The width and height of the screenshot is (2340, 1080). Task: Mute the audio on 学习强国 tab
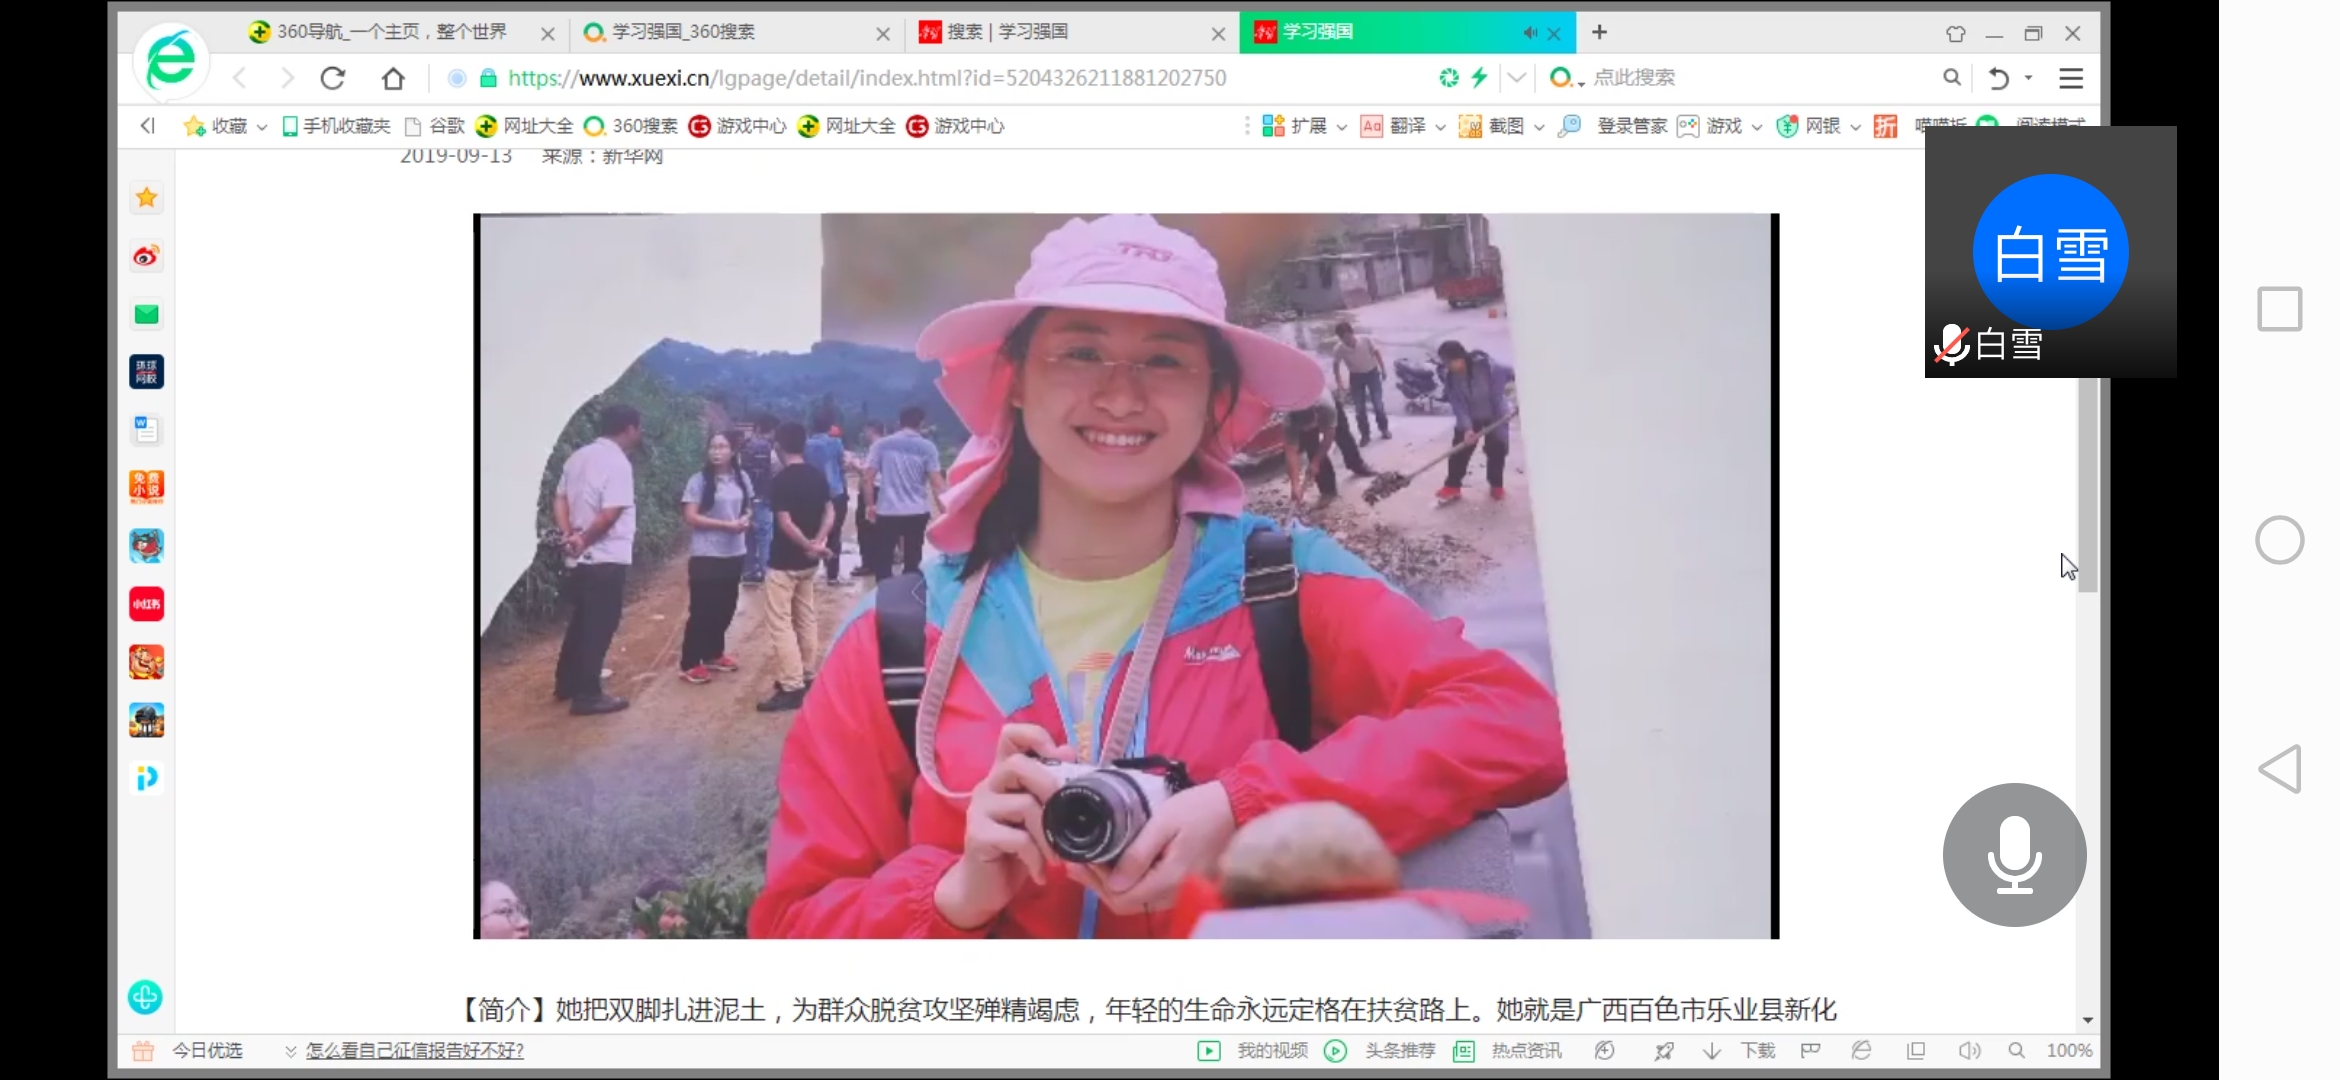1530,33
